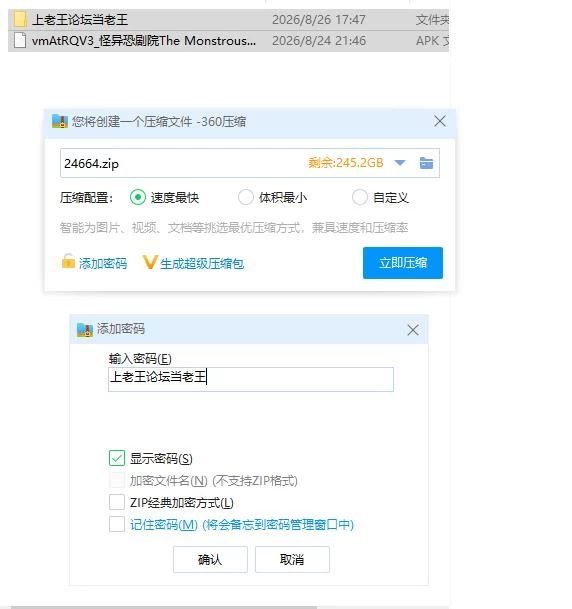Confirm password with the 确认 button
Image resolution: width=572 pixels, height=609 pixels.
pos(210,559)
